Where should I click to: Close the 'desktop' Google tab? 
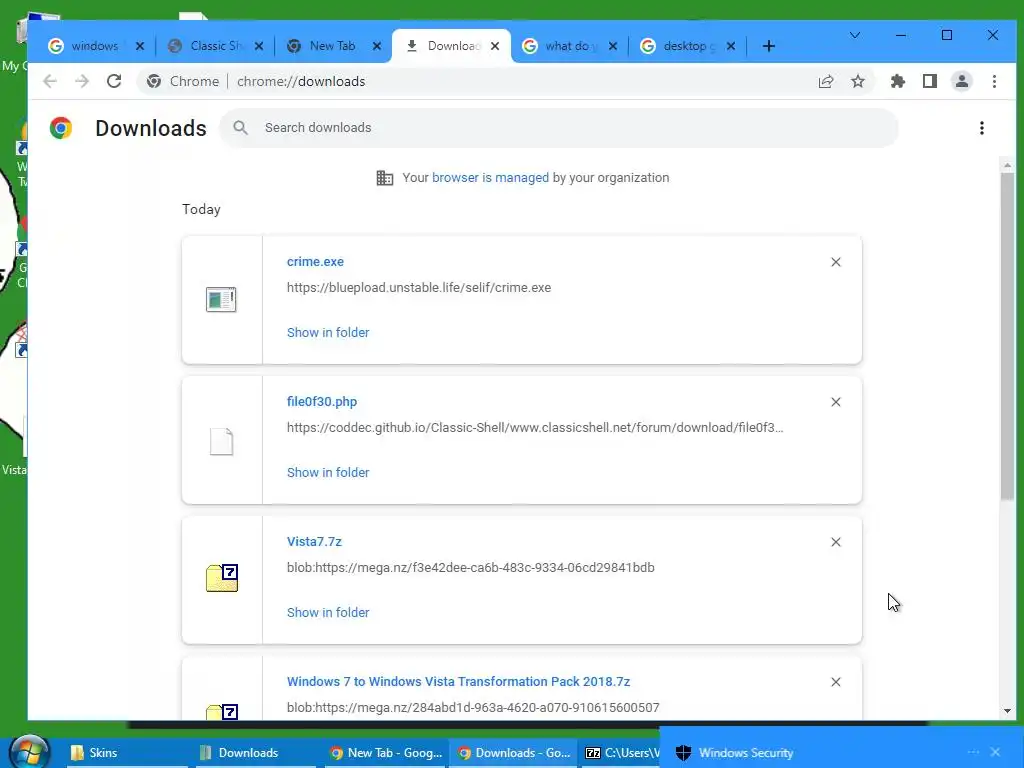[731, 46]
